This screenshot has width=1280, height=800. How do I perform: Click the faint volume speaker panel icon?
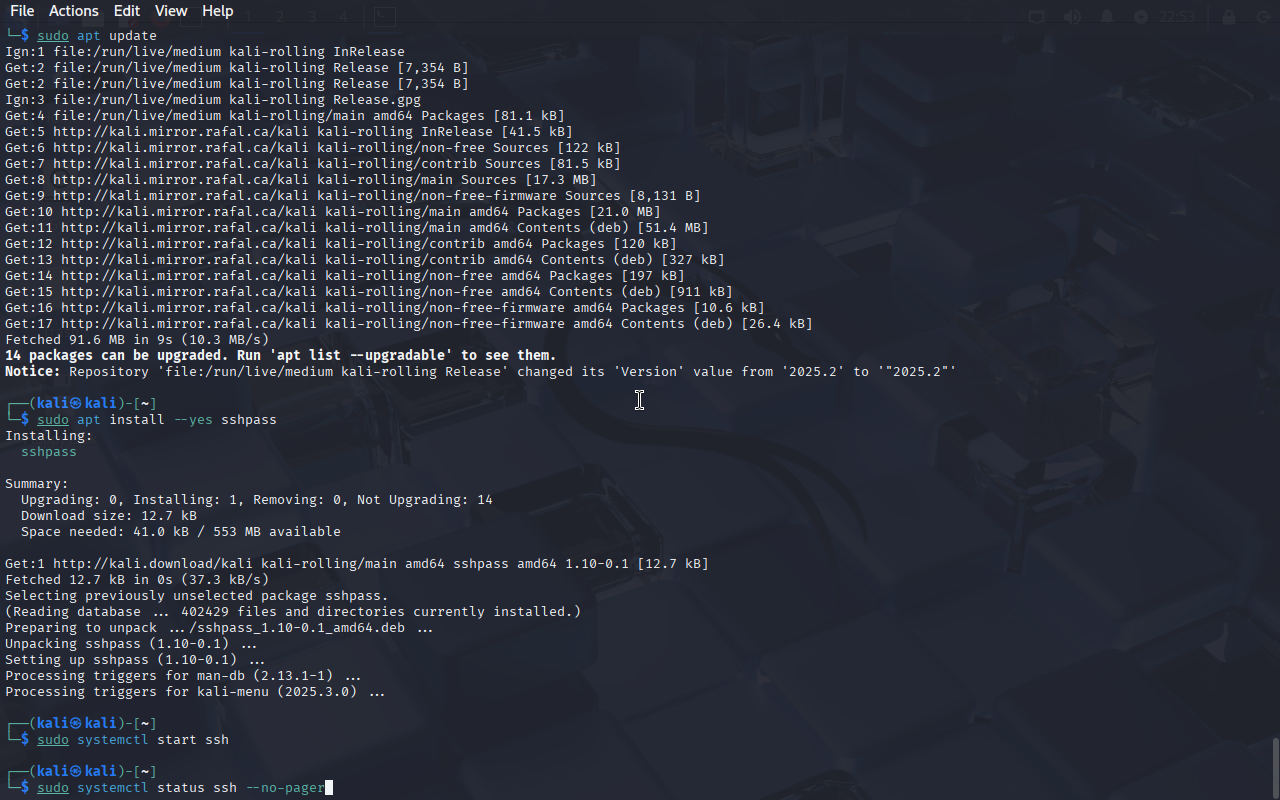tap(1072, 17)
